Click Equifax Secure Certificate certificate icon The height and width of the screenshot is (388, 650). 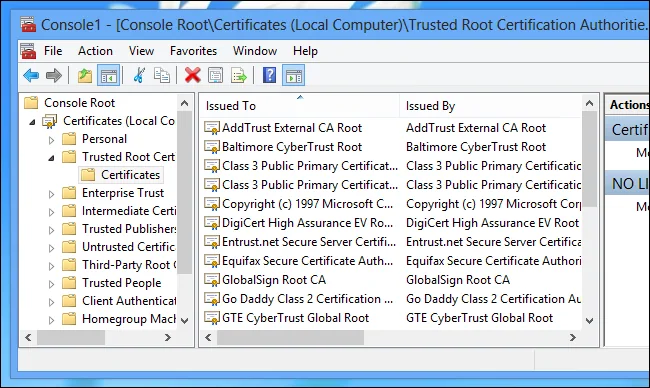click(x=212, y=261)
